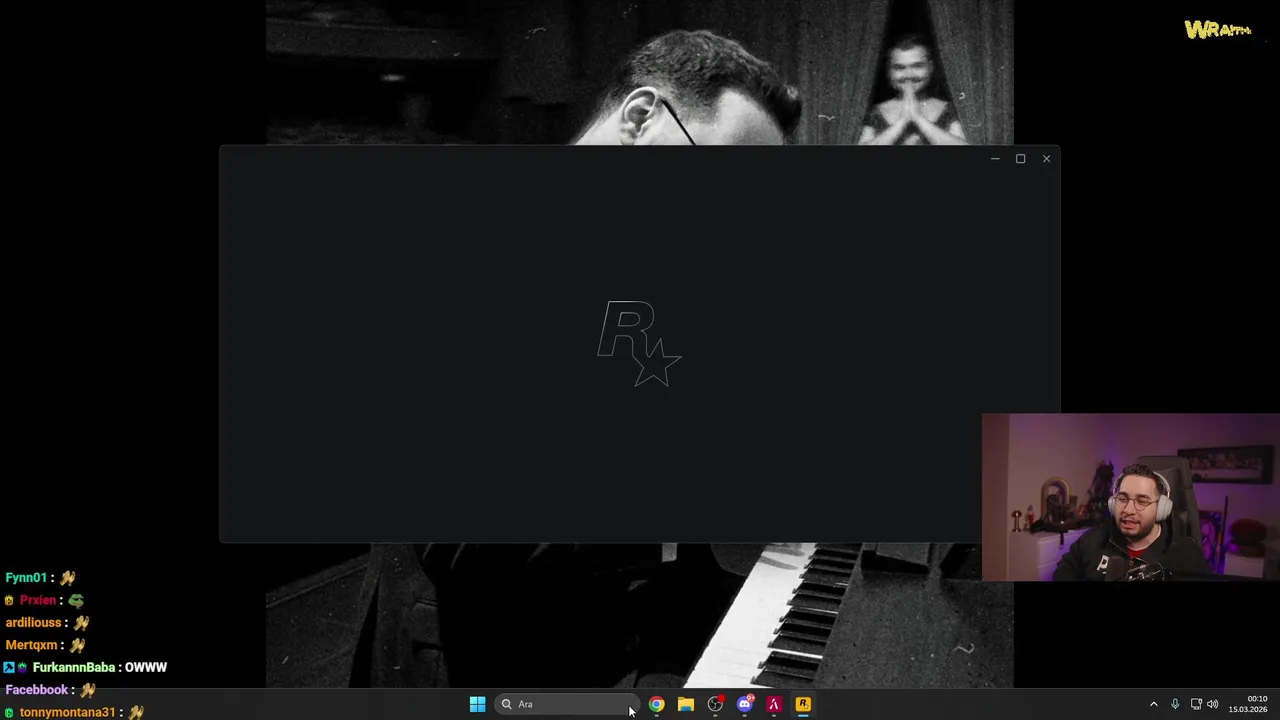Open volume control tray icon
This screenshot has width=1280, height=720.
pos(1214,704)
